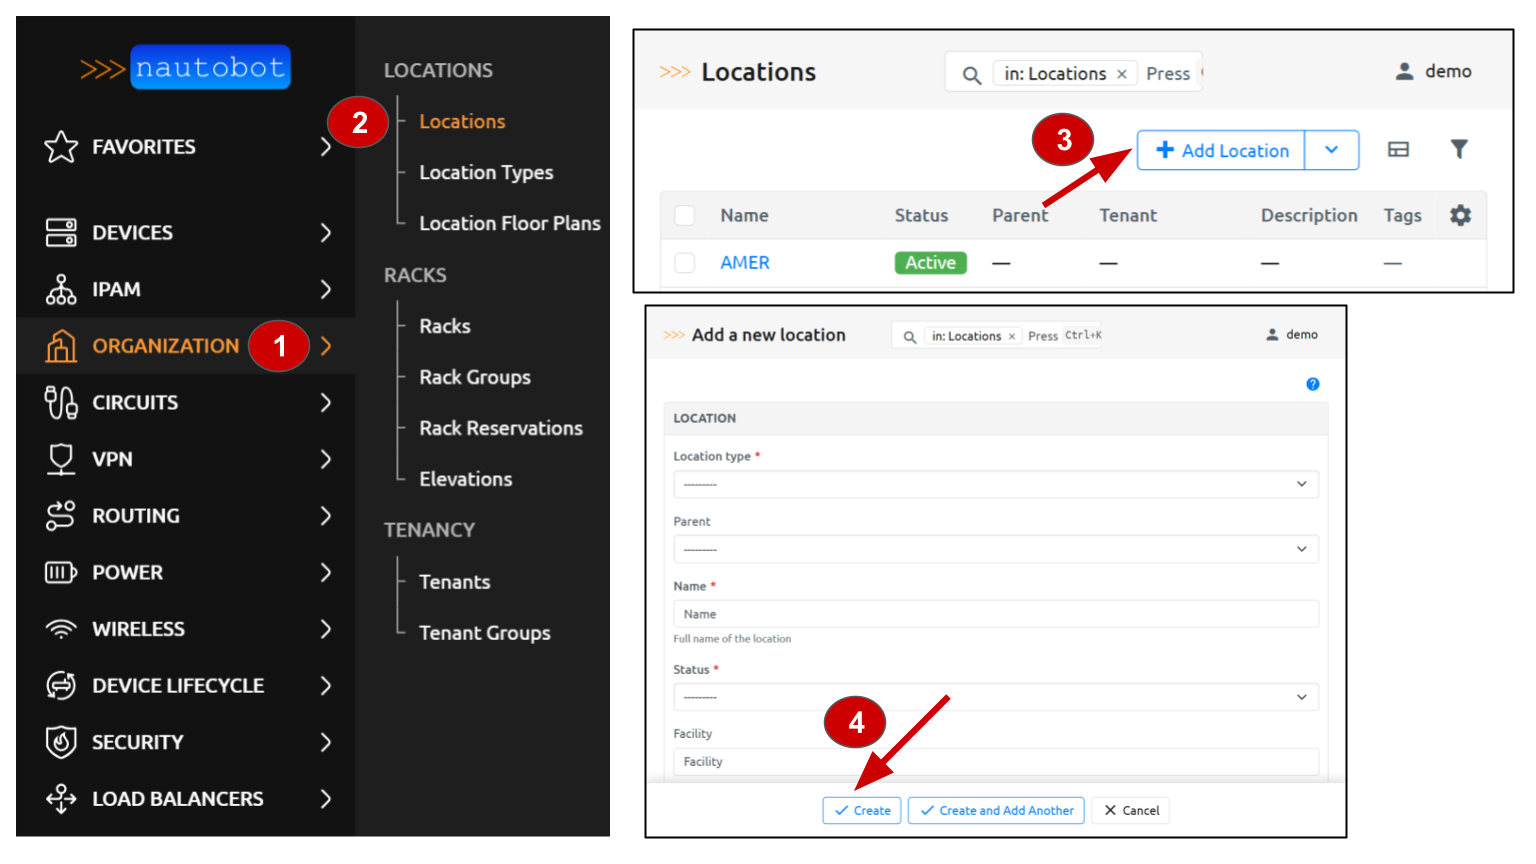
Task: Expand the Security menu chevron
Action: (x=325, y=742)
